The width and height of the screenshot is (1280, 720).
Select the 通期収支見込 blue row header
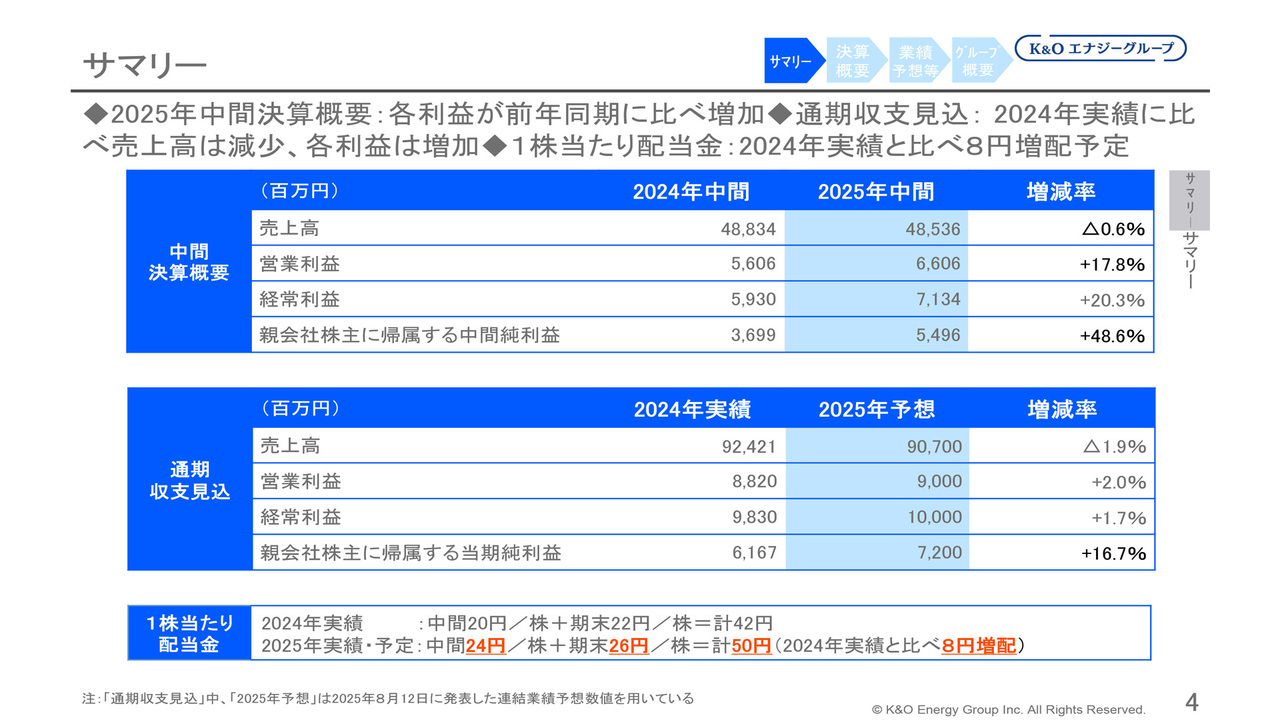click(x=190, y=481)
